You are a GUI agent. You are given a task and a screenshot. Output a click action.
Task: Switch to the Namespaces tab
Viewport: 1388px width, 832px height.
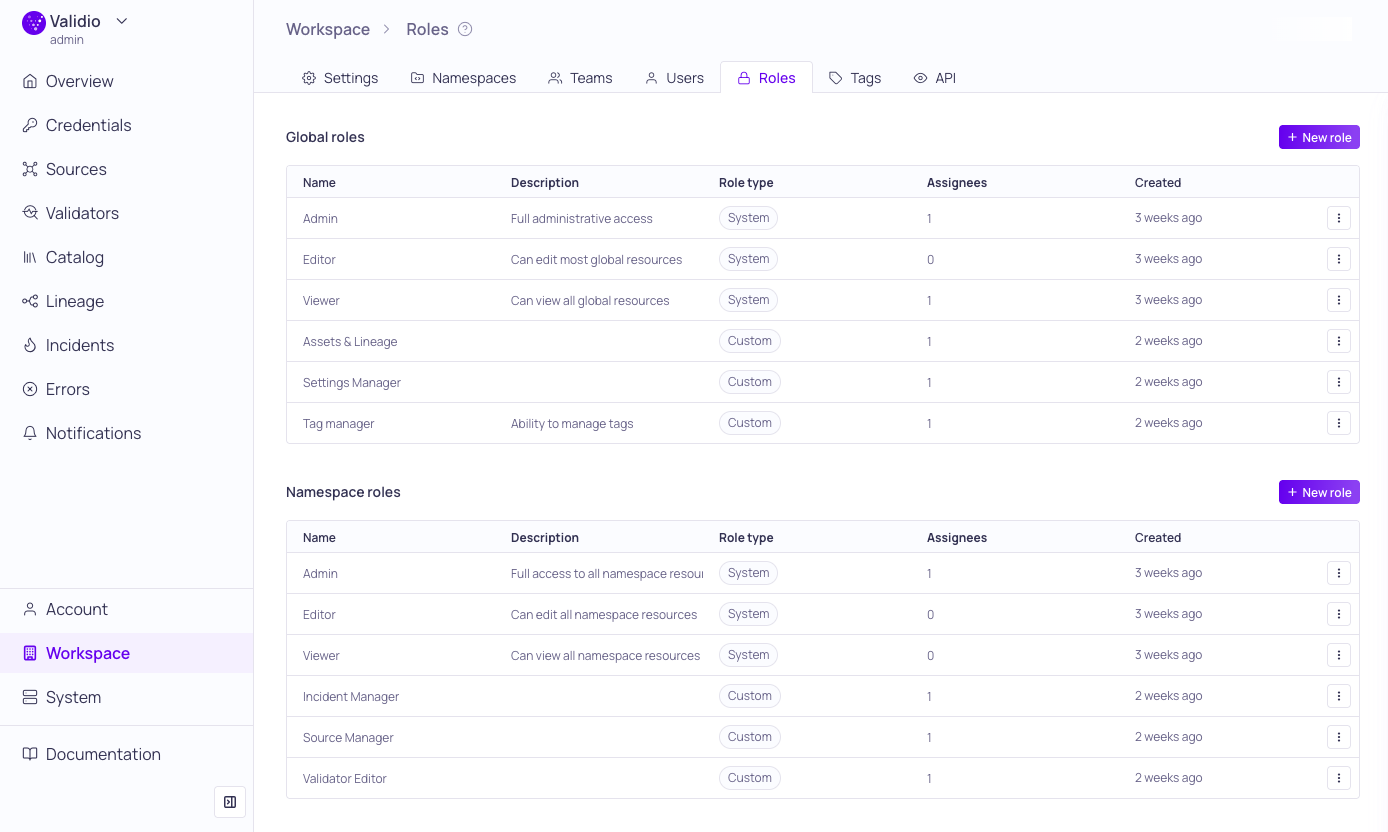coord(463,78)
